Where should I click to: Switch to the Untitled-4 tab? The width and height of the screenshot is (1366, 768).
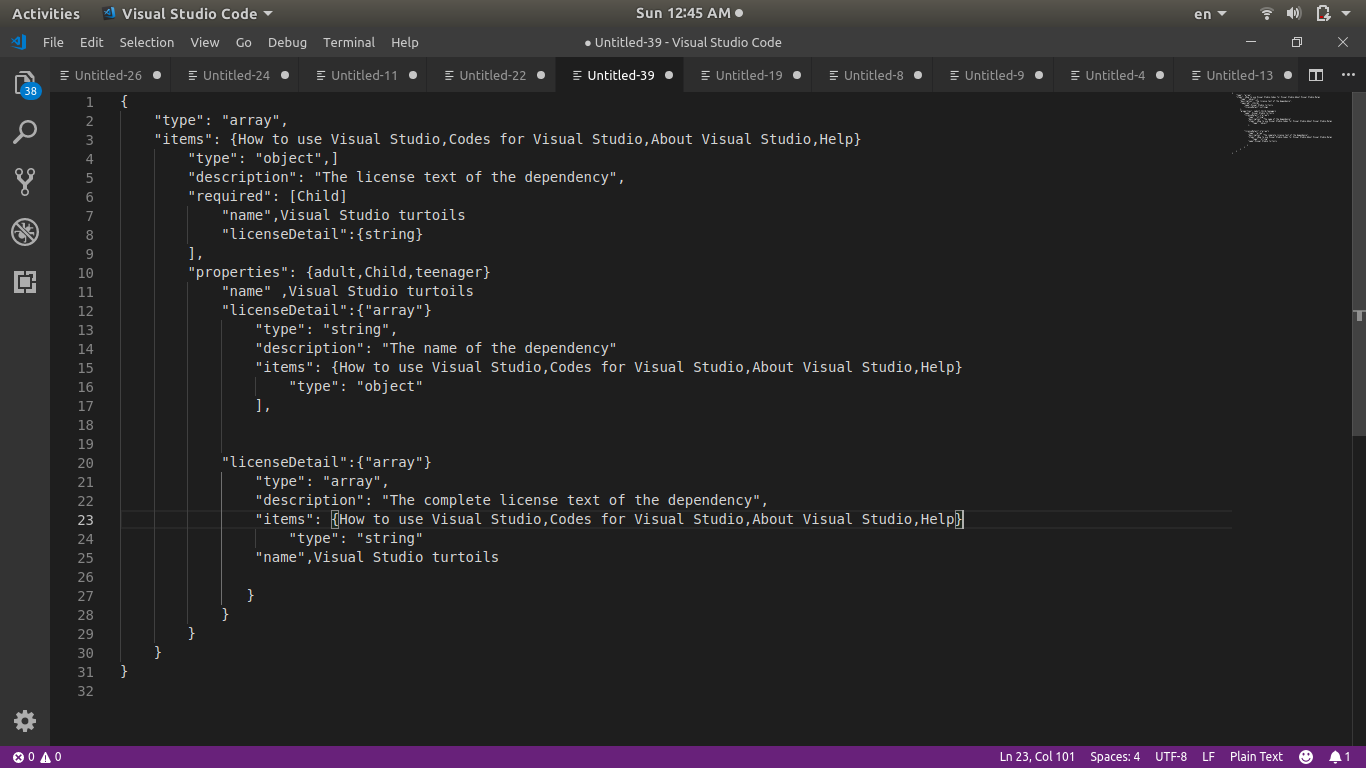click(x=1115, y=75)
